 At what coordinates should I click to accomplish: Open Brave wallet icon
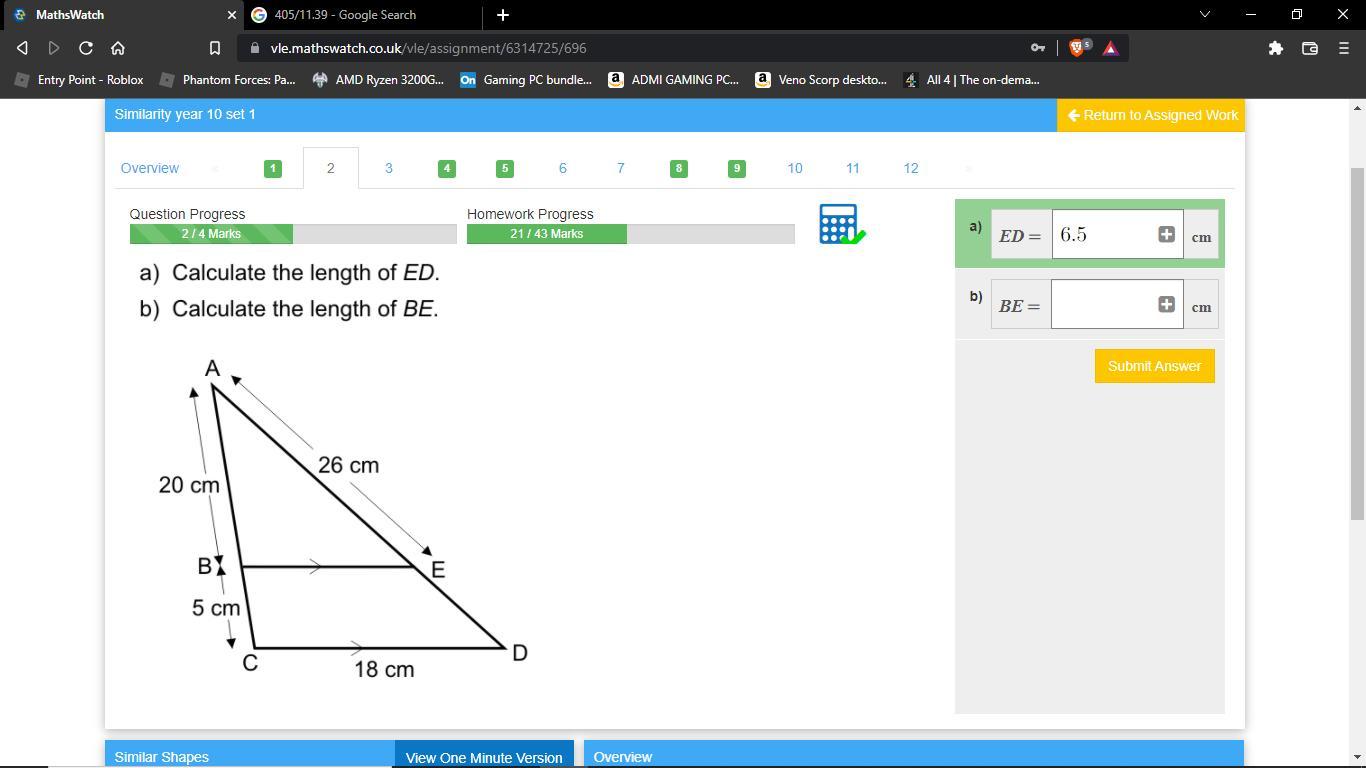pos(1310,48)
